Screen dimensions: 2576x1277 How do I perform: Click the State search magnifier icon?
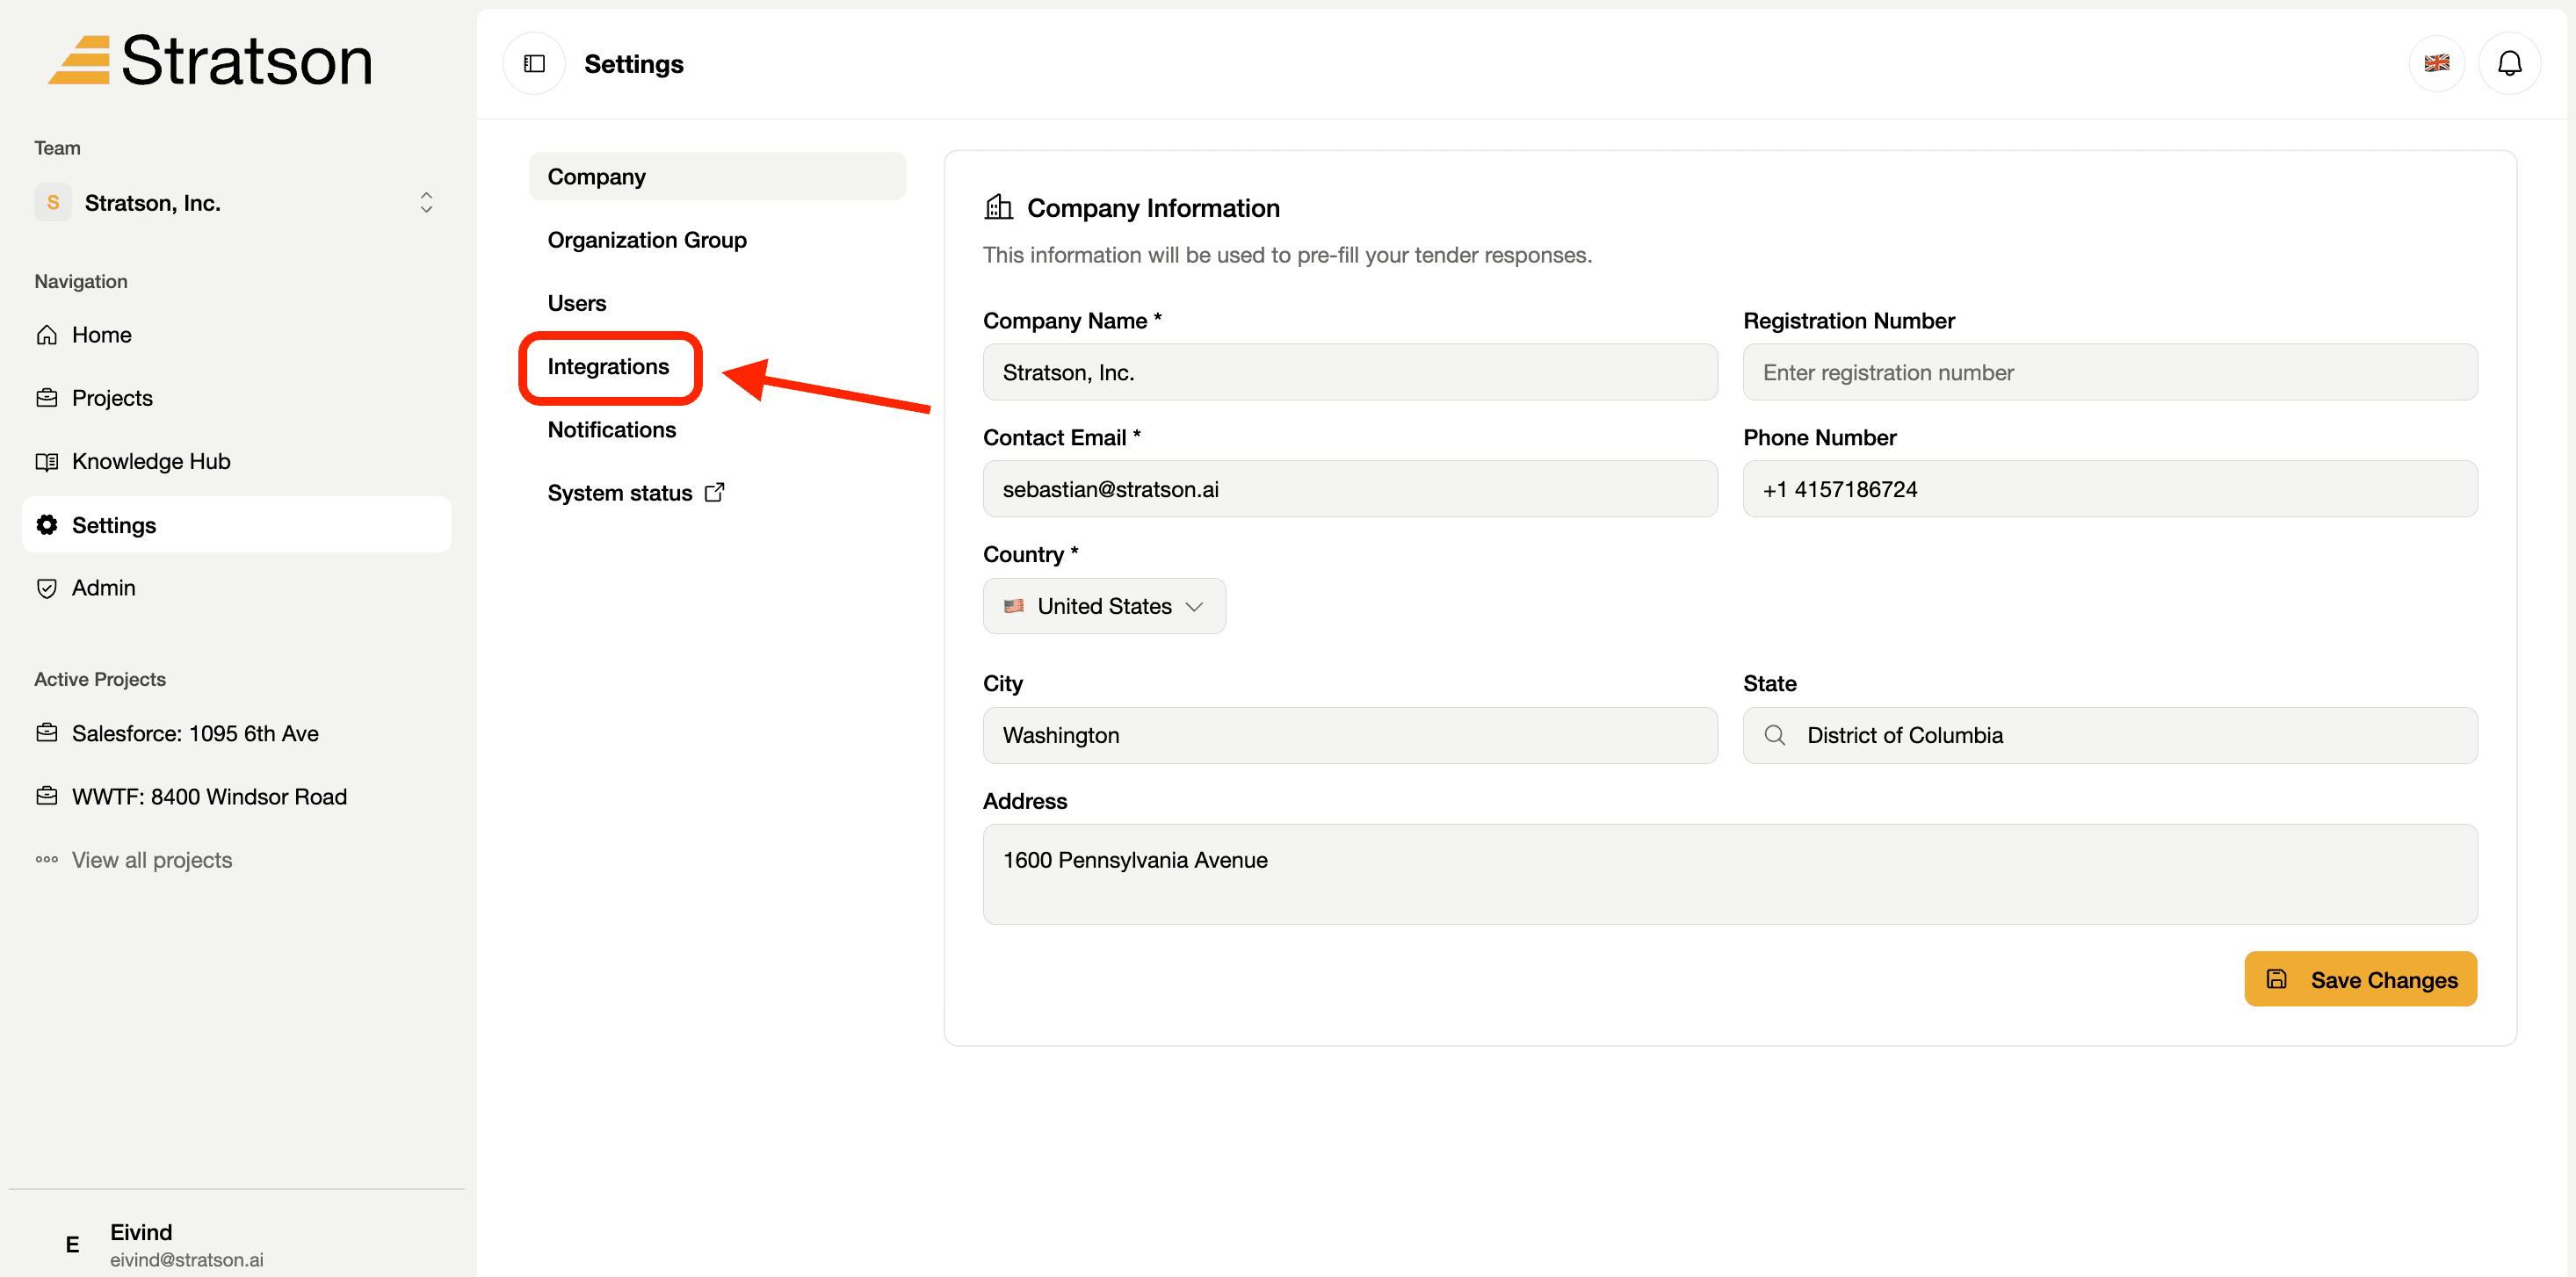point(1775,736)
